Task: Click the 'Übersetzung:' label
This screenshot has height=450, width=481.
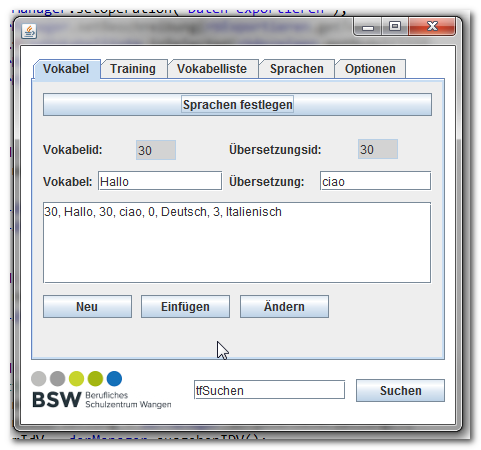Action: click(x=267, y=182)
